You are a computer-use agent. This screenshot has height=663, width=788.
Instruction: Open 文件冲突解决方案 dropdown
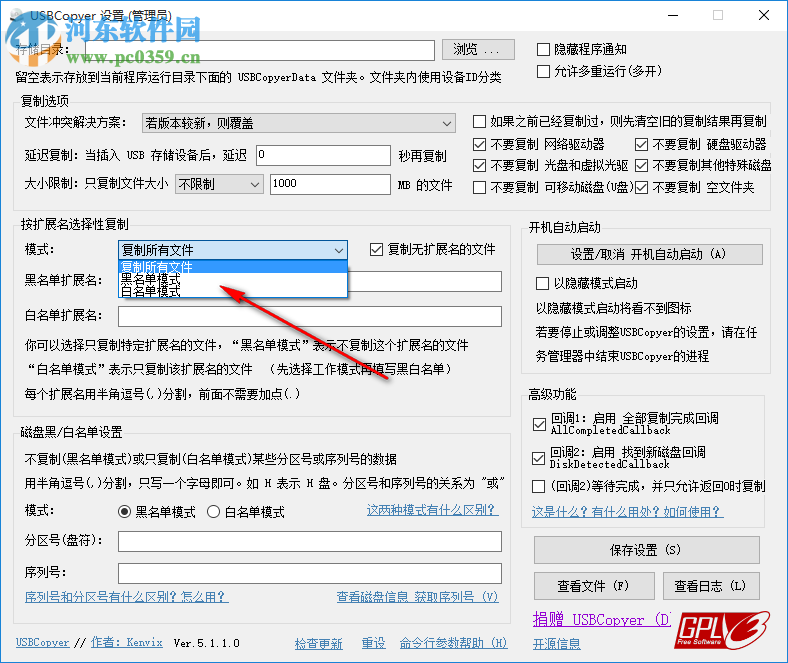point(299,123)
